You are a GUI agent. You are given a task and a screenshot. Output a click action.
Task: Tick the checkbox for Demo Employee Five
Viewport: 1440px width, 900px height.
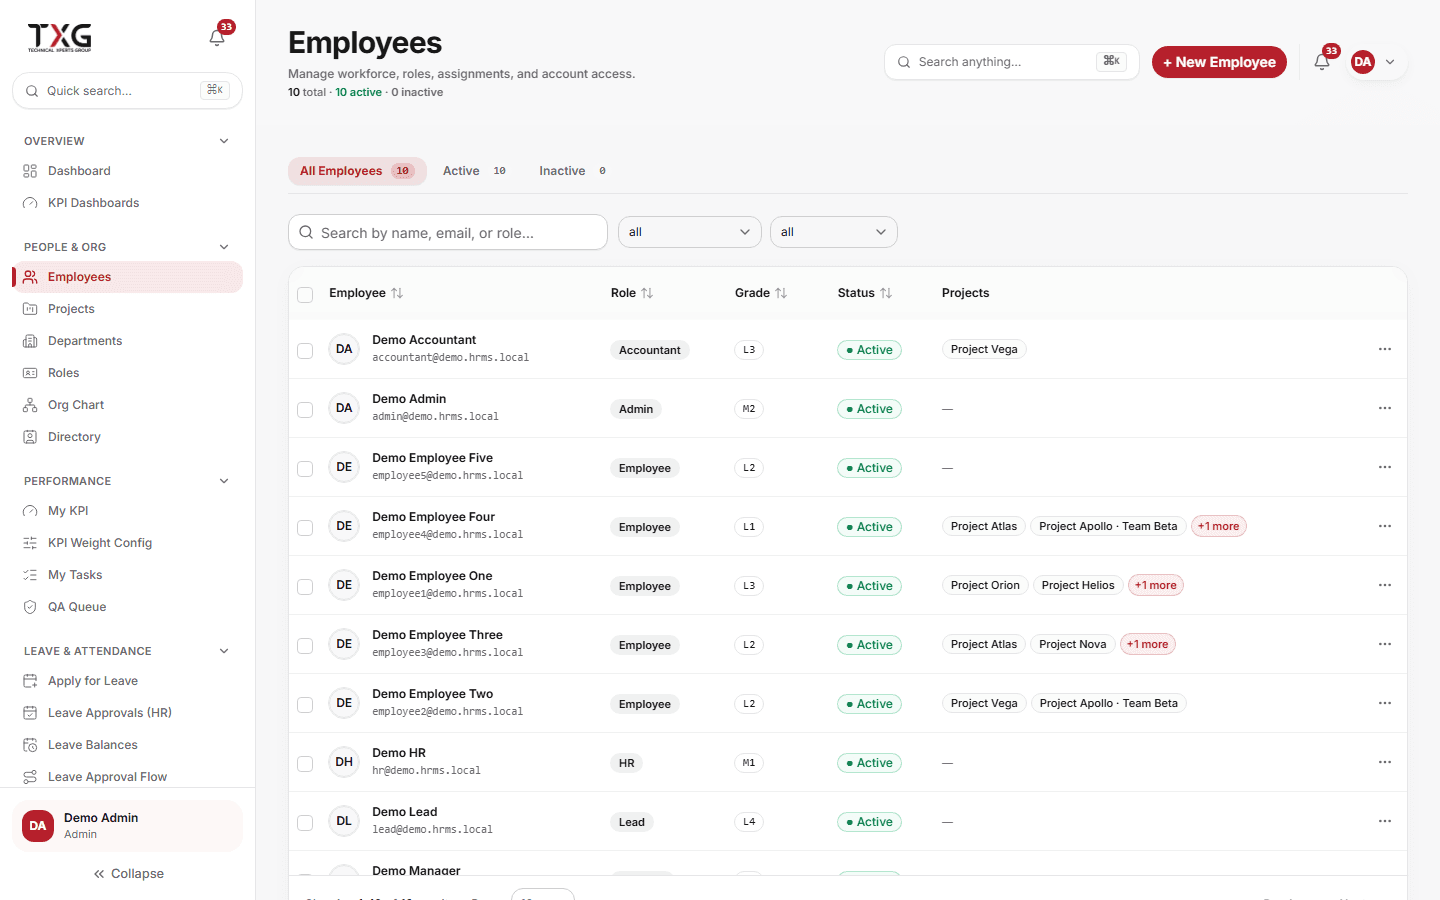click(x=305, y=468)
